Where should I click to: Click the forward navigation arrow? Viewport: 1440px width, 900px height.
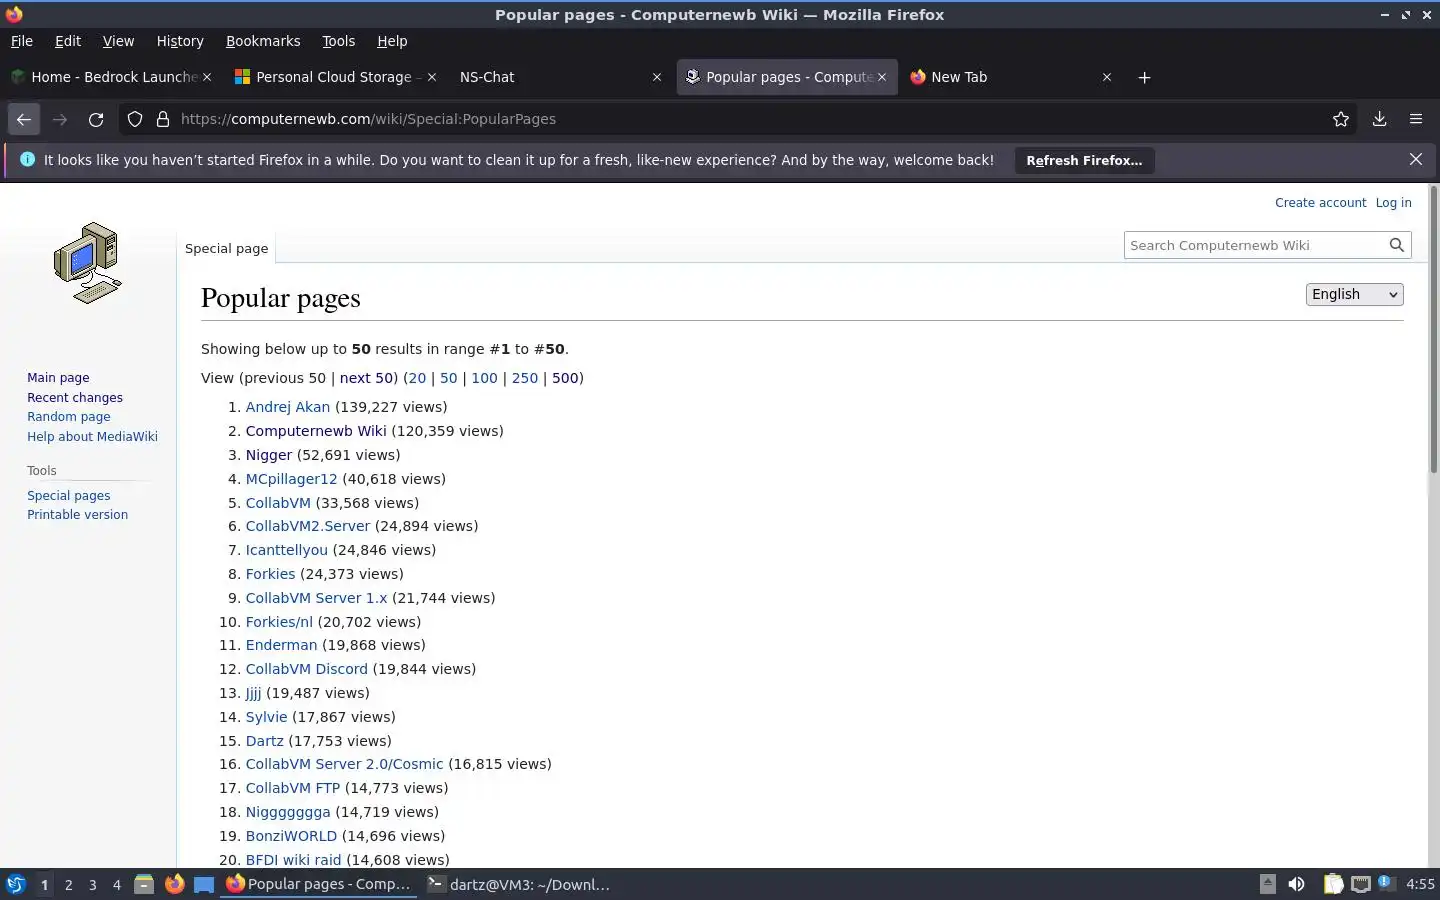(60, 119)
